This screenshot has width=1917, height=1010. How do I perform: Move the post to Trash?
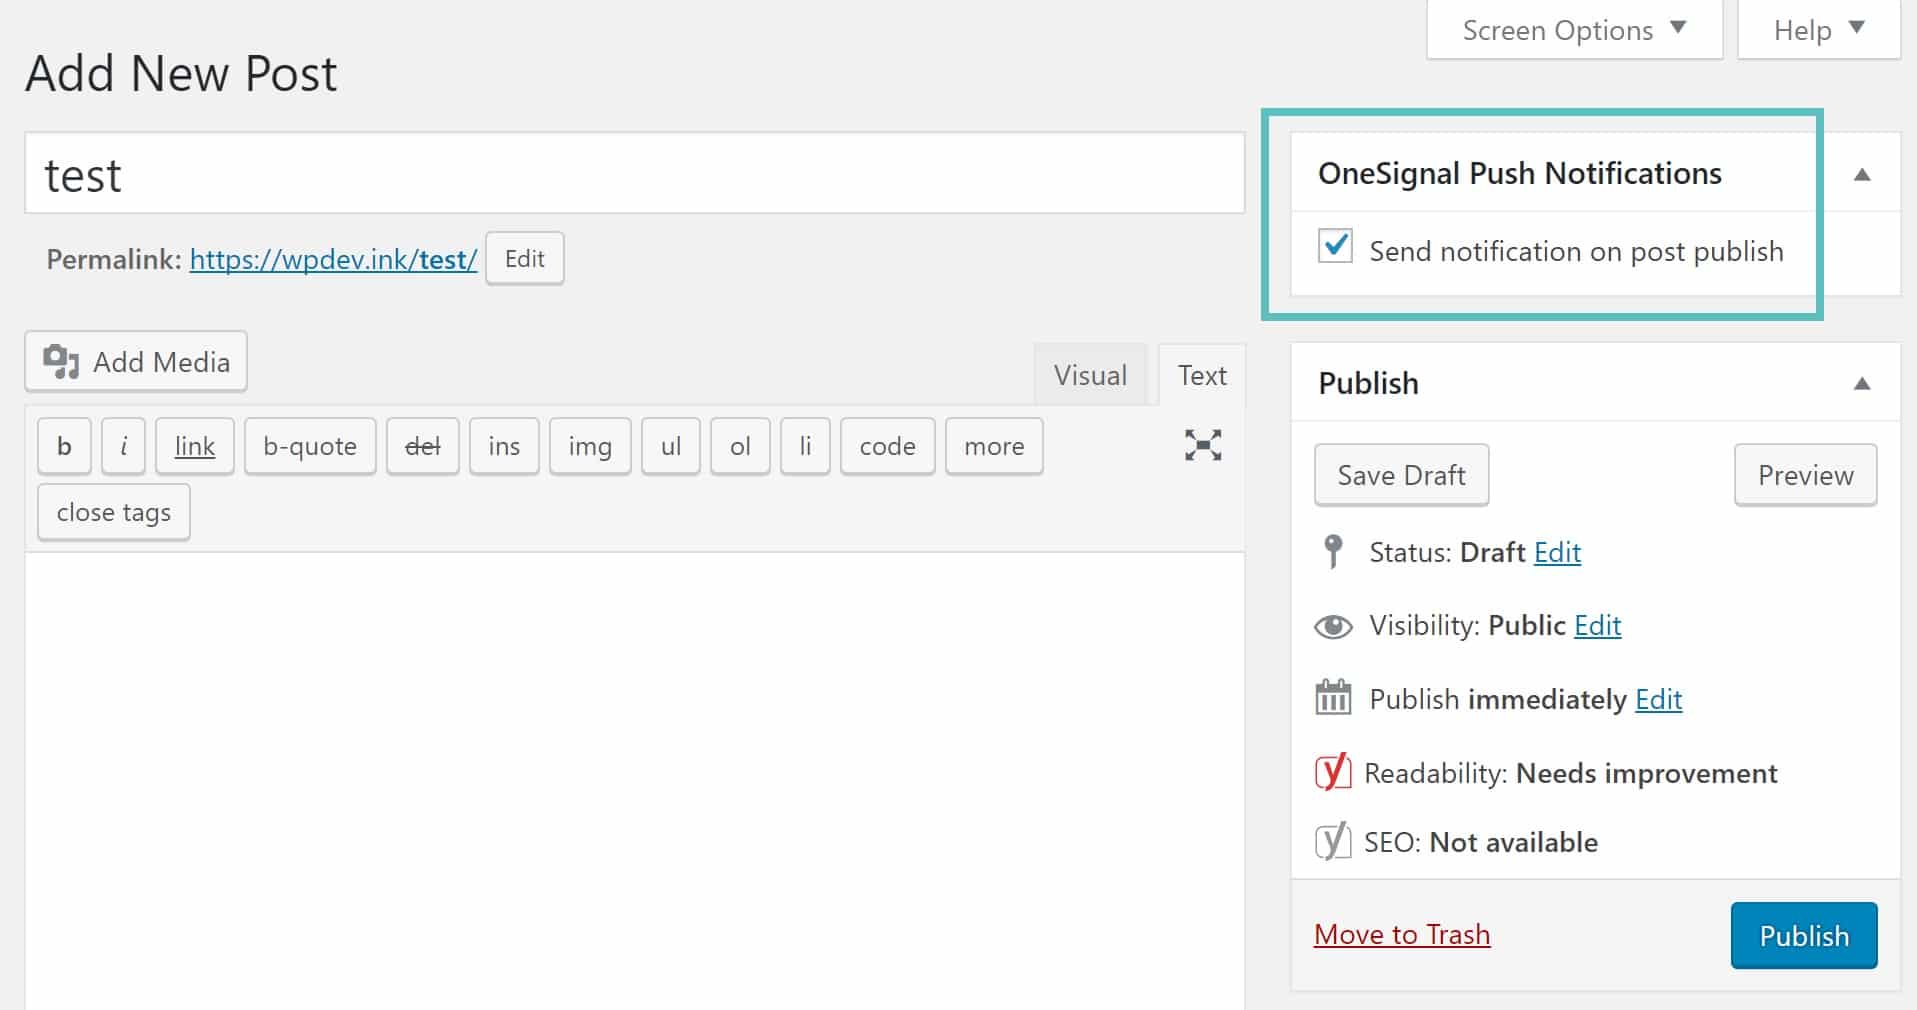1401,934
